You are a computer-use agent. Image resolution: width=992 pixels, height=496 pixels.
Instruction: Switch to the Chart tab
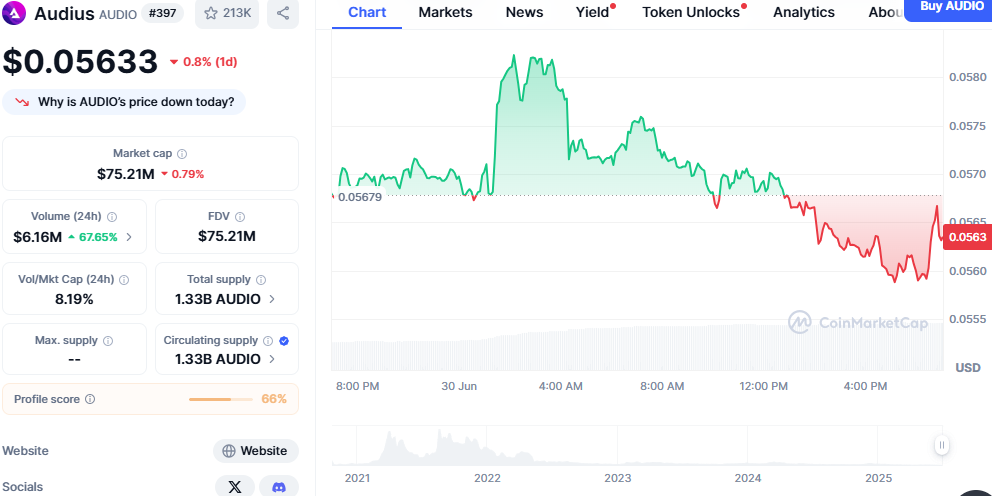tap(367, 12)
